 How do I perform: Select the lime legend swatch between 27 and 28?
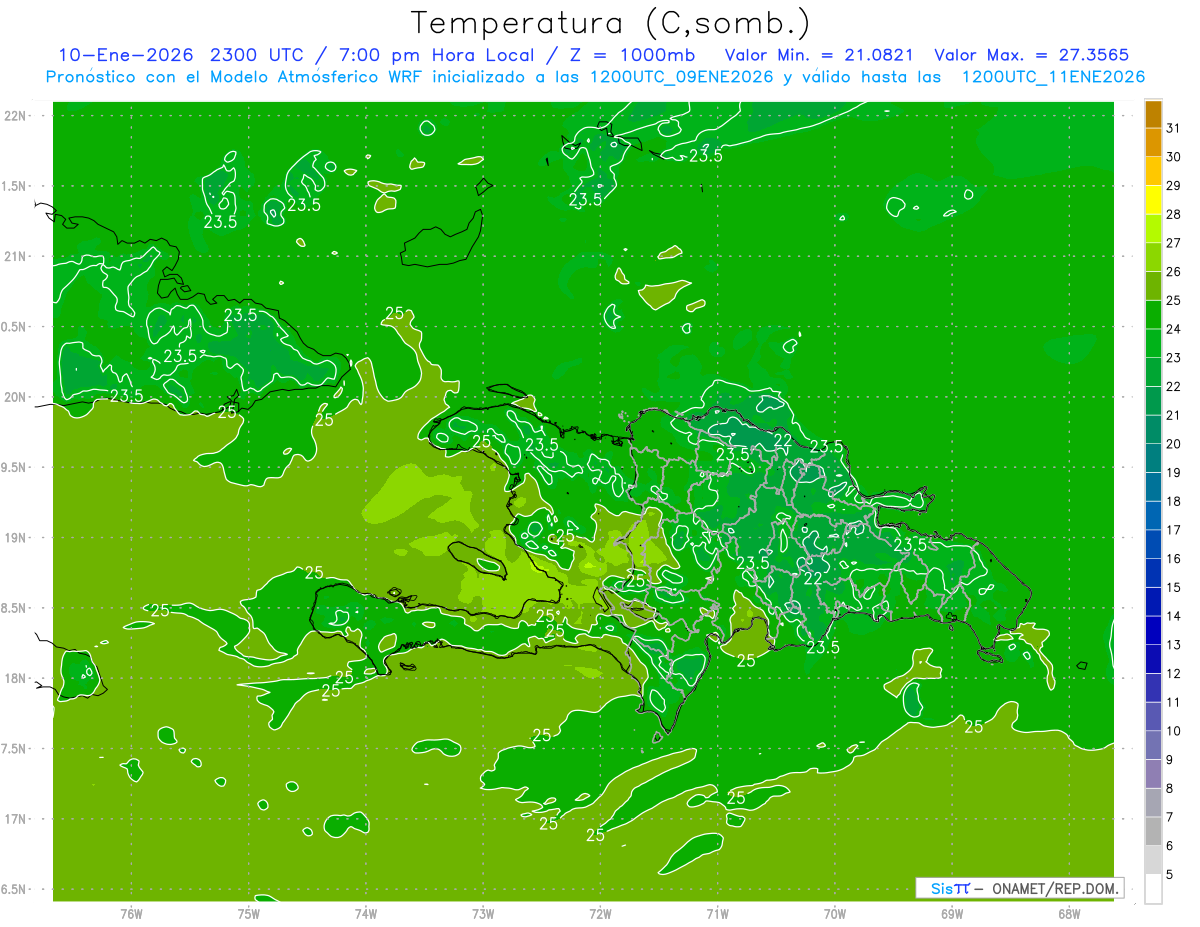coord(1153,229)
